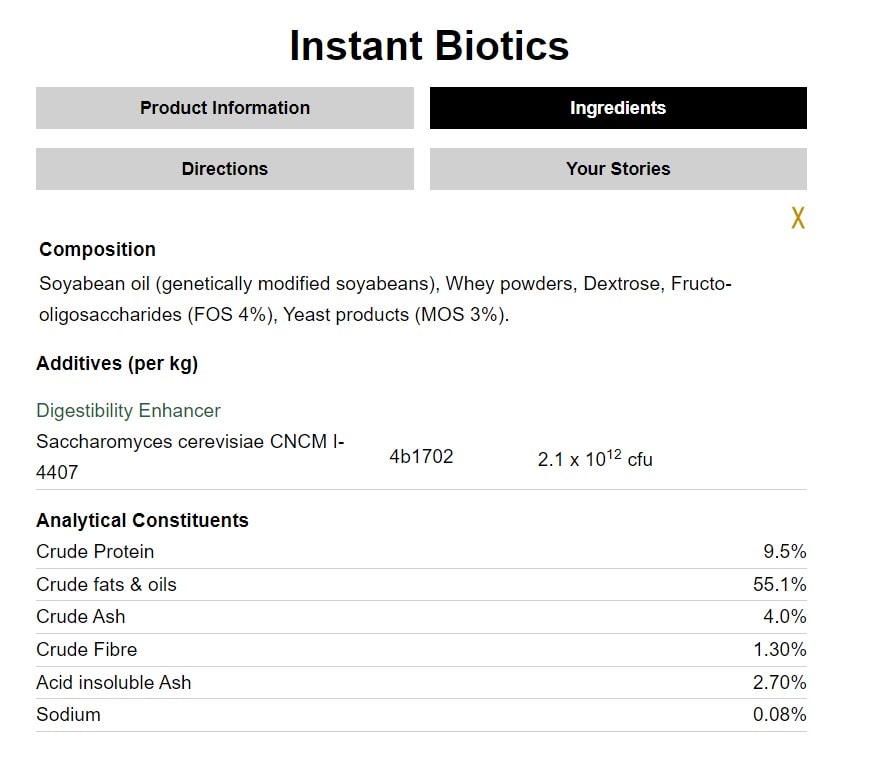Click the Additives (per kg) heading
The image size is (874, 772).
click(x=117, y=364)
